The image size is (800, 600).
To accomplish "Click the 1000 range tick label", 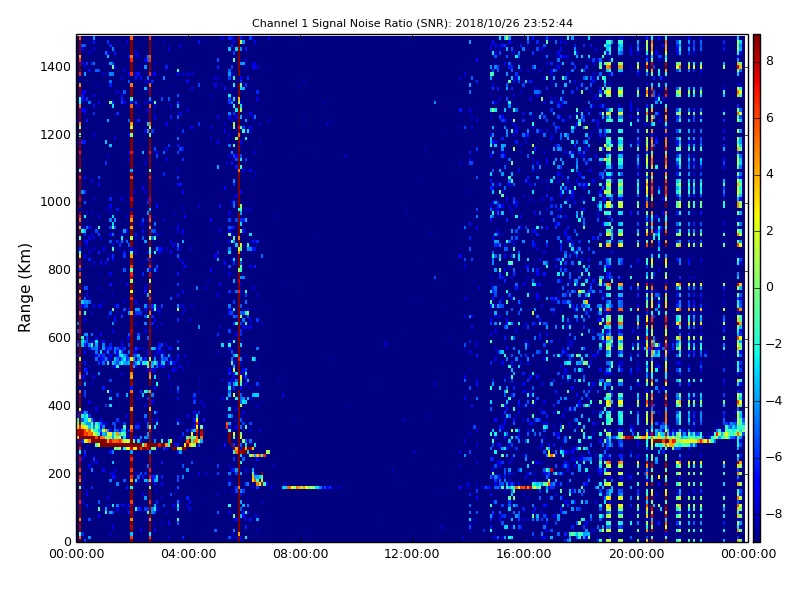I will pos(56,202).
